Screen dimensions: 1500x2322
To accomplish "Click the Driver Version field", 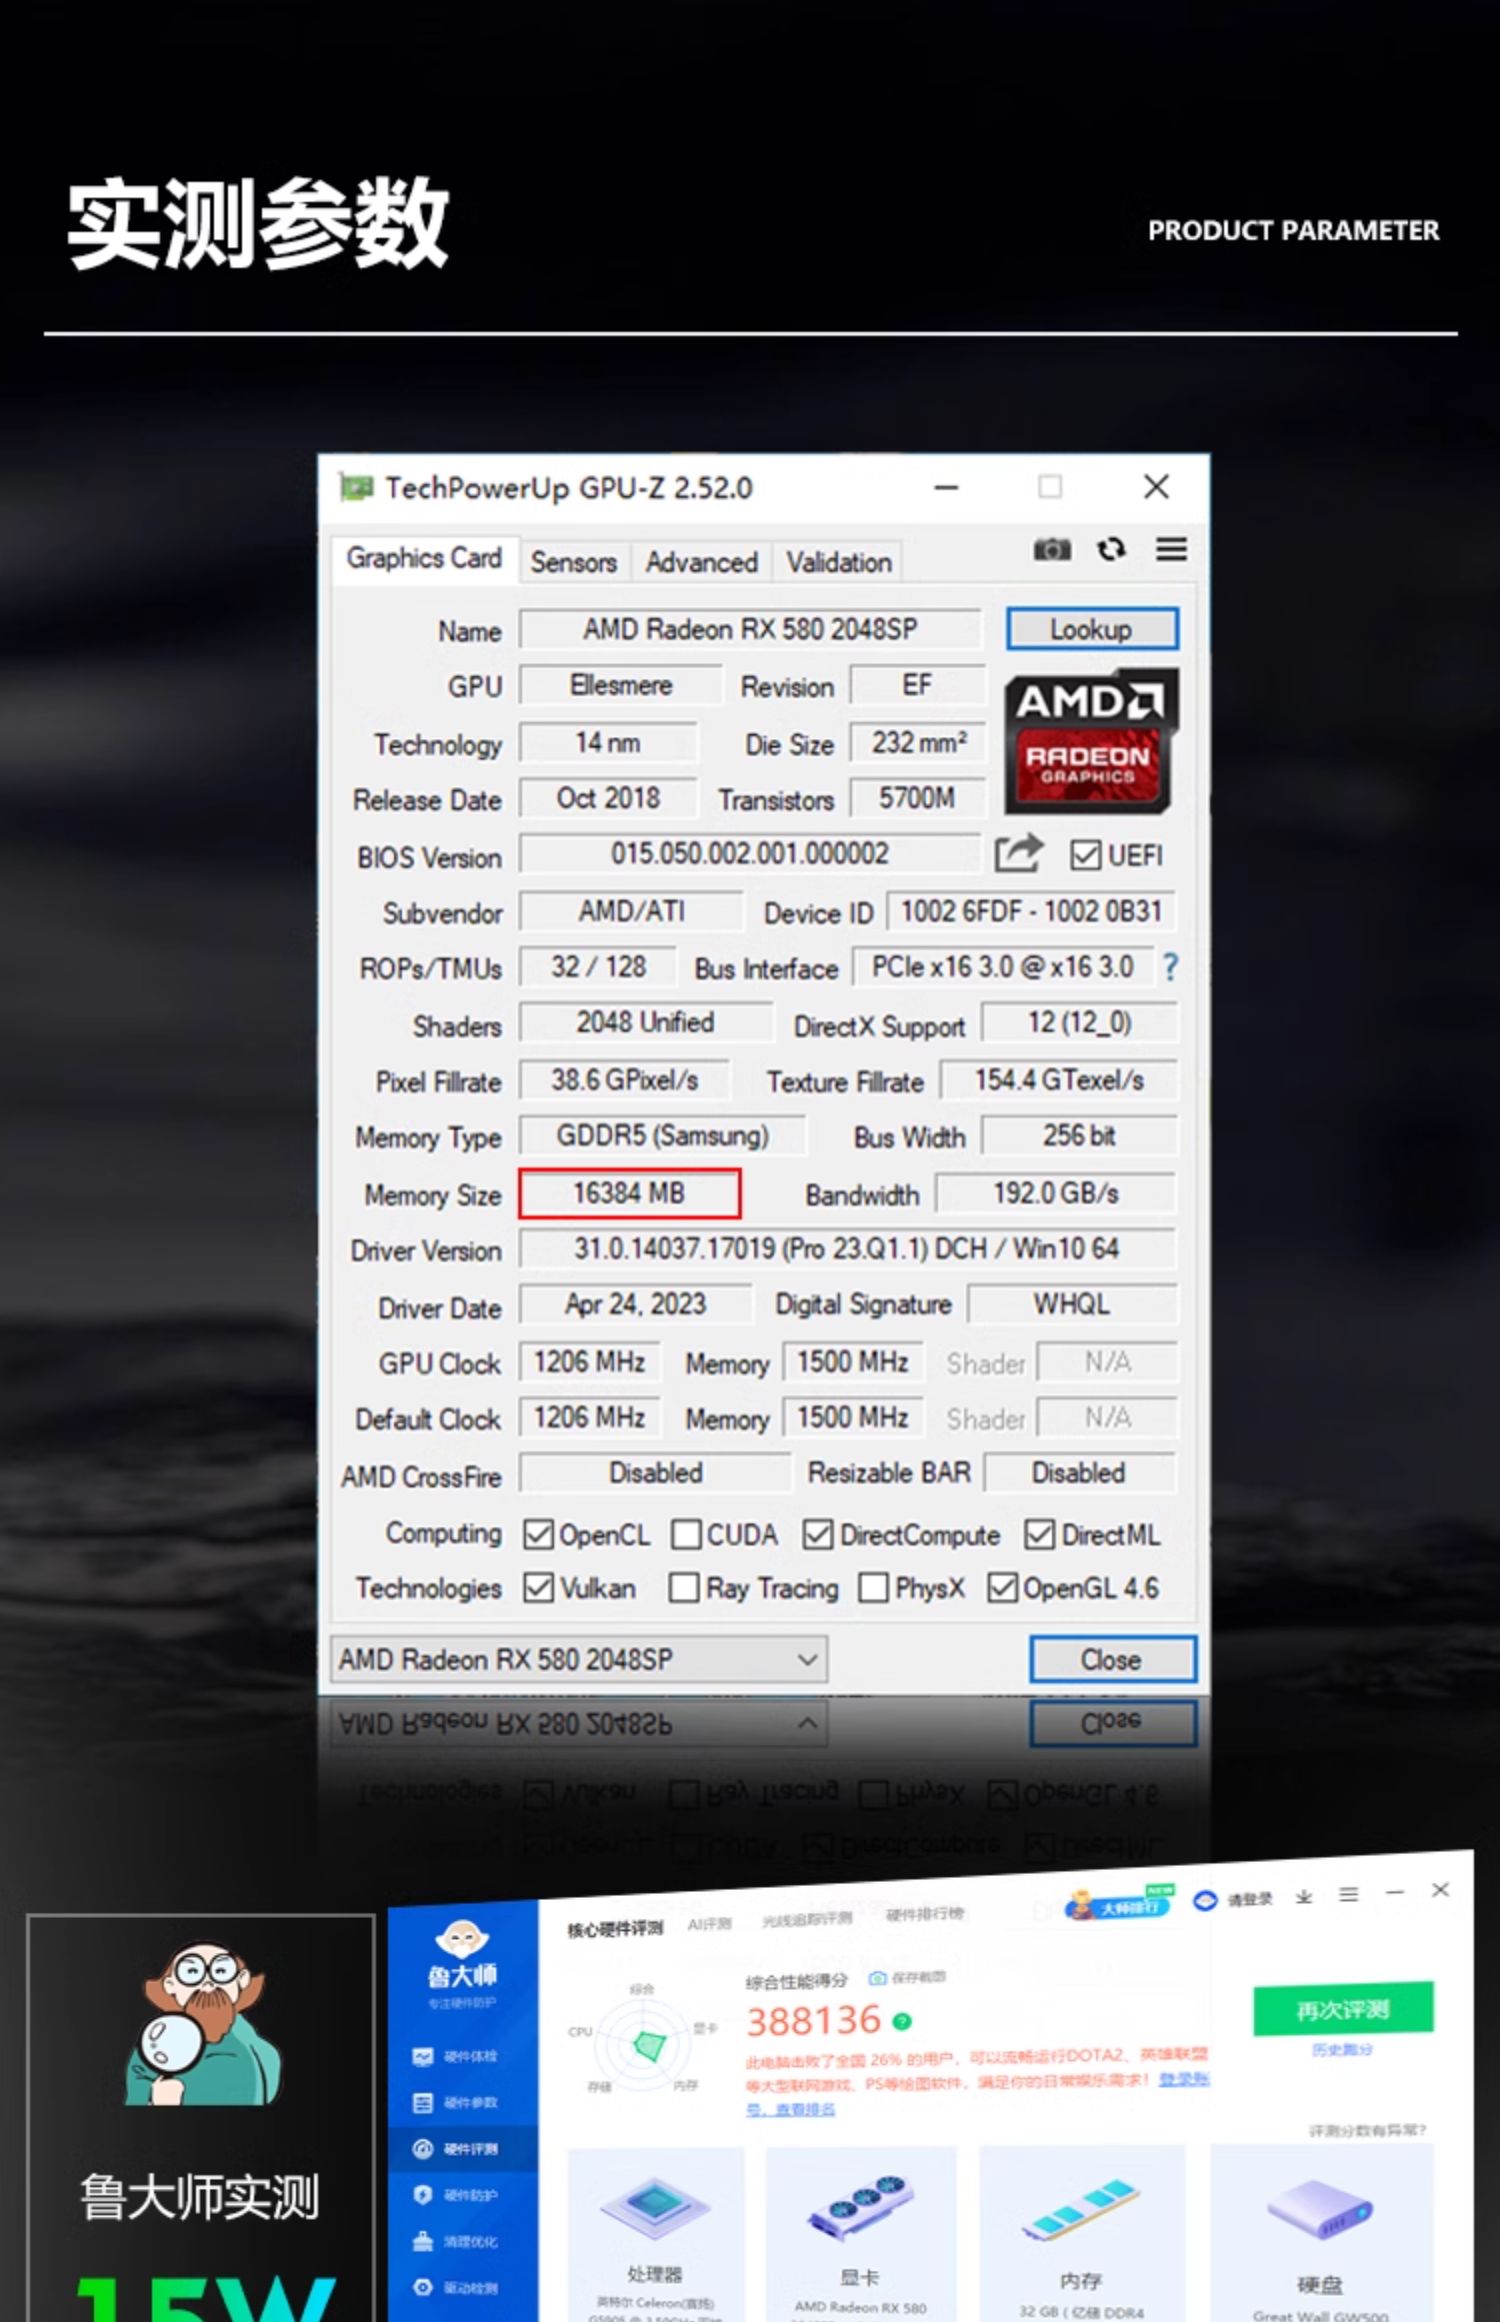I will point(848,1248).
